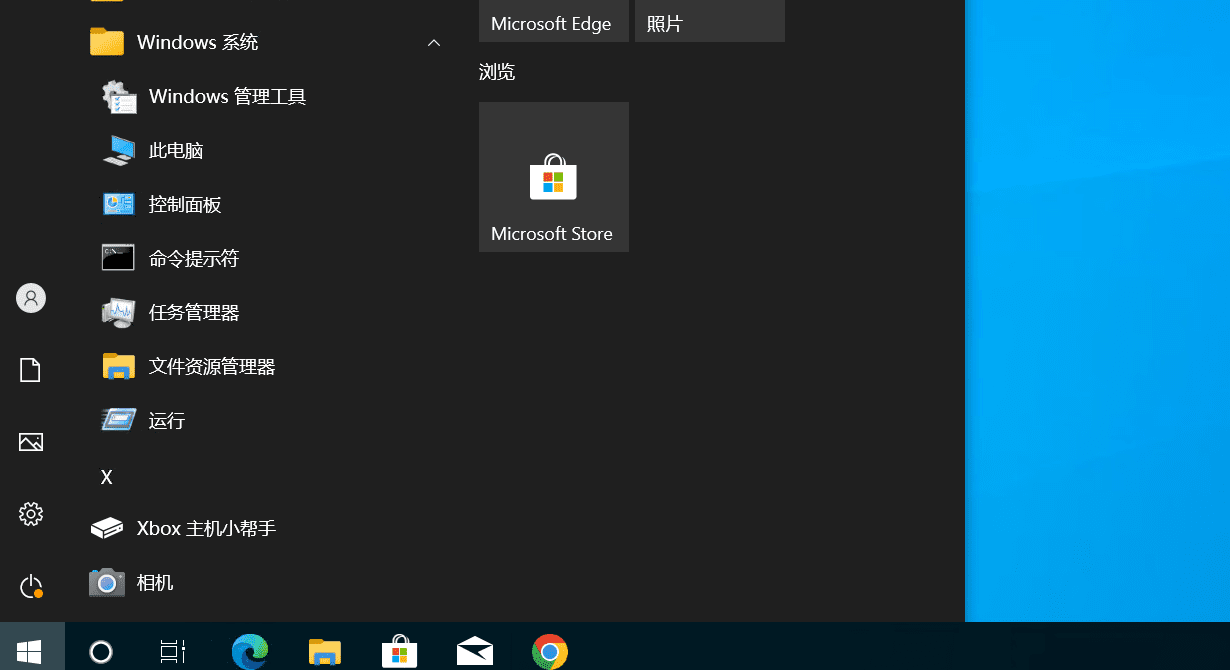This screenshot has width=1230, height=670.
Task: Click the power button in Start sidebar
Action: [30, 586]
